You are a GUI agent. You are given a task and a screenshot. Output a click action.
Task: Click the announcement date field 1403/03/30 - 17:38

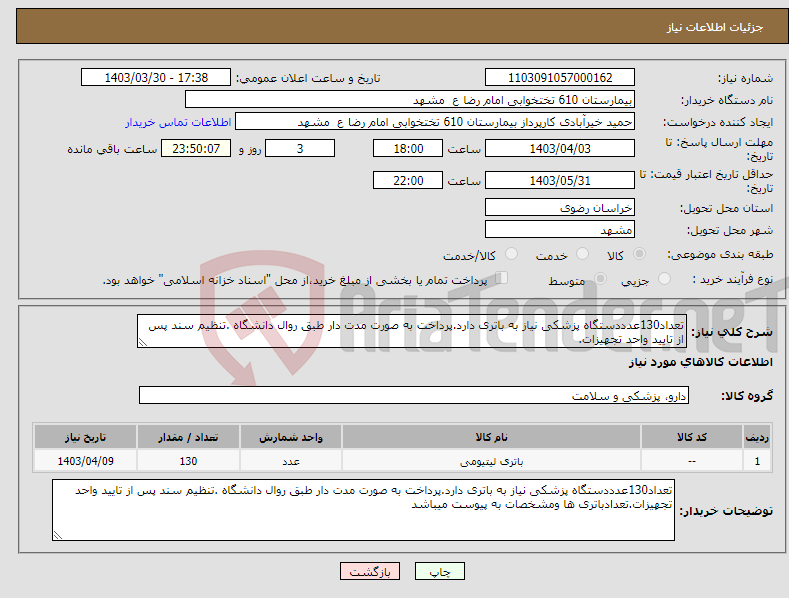(156, 78)
